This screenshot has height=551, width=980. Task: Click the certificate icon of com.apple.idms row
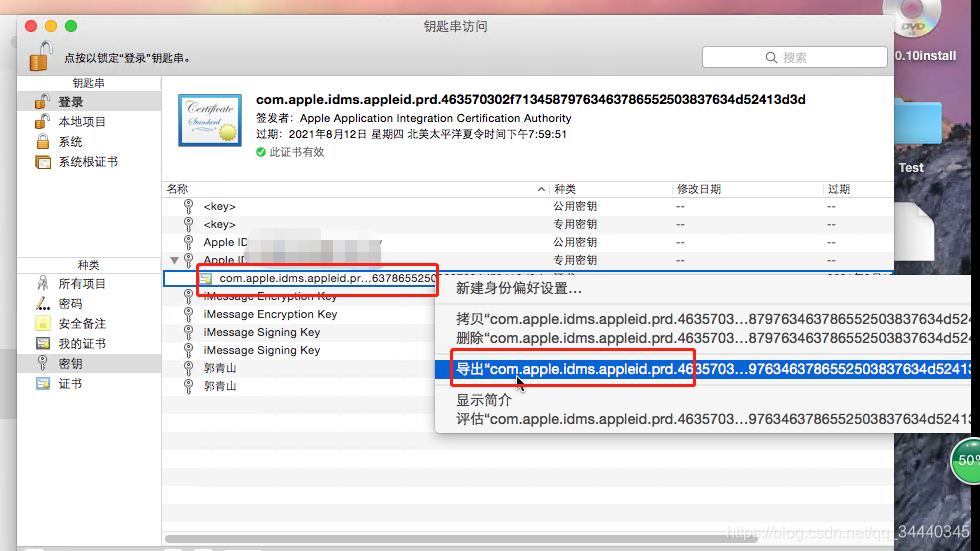point(206,279)
